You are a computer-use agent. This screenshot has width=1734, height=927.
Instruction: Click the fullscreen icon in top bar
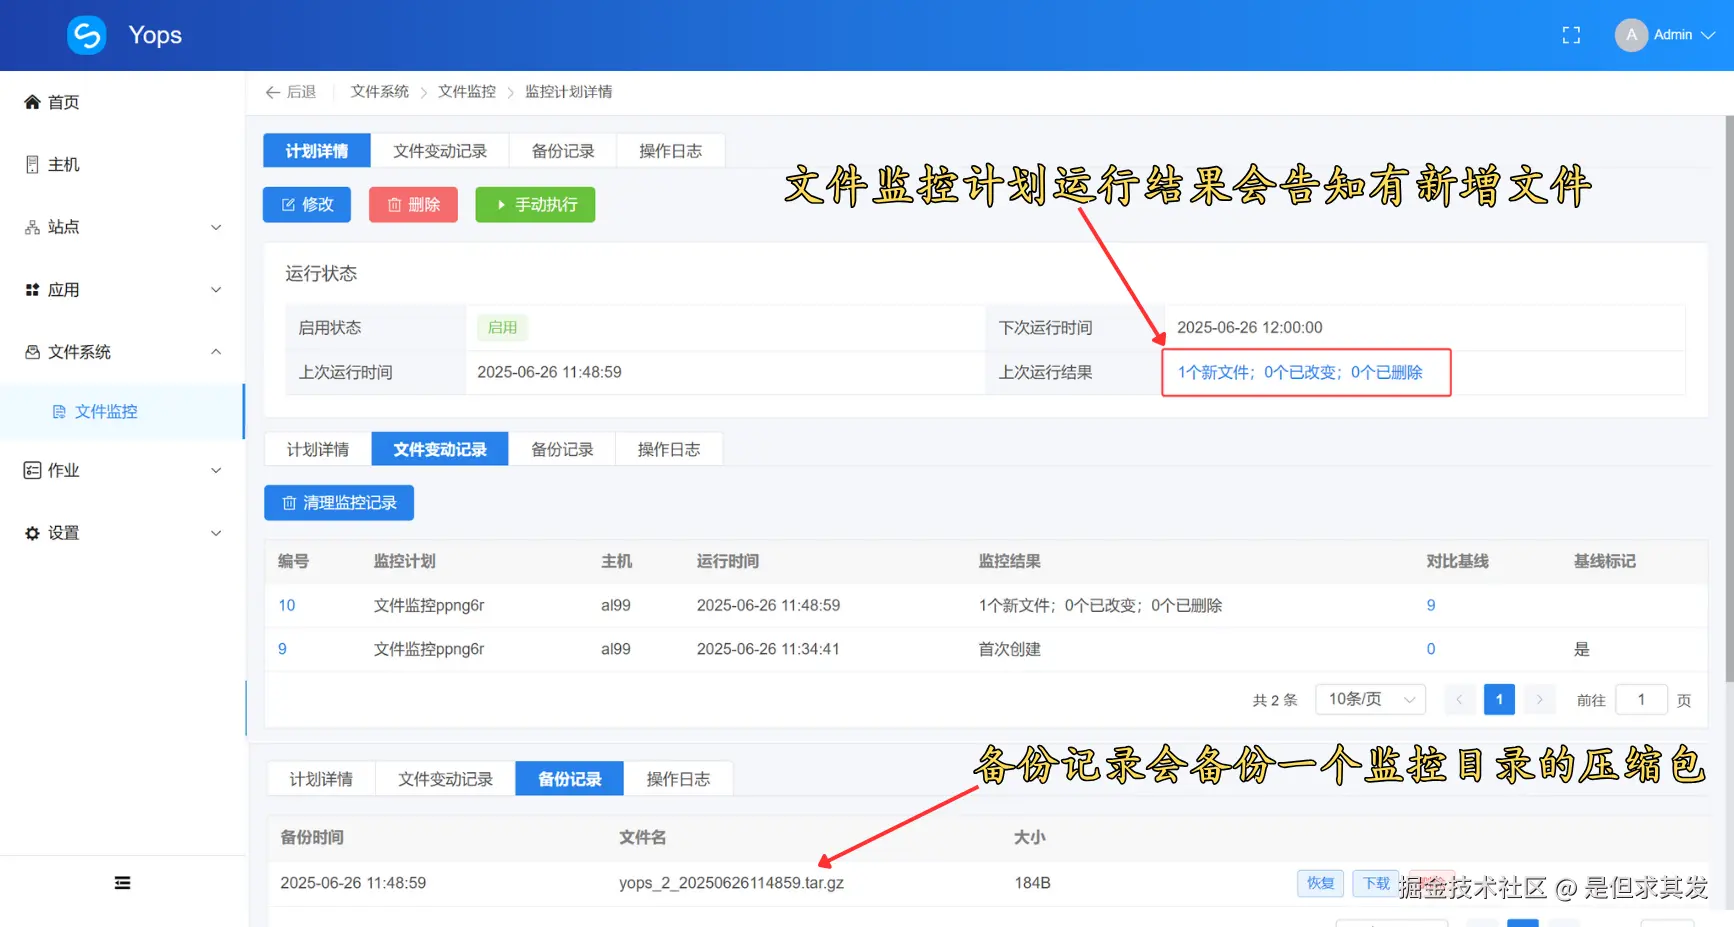click(1571, 35)
